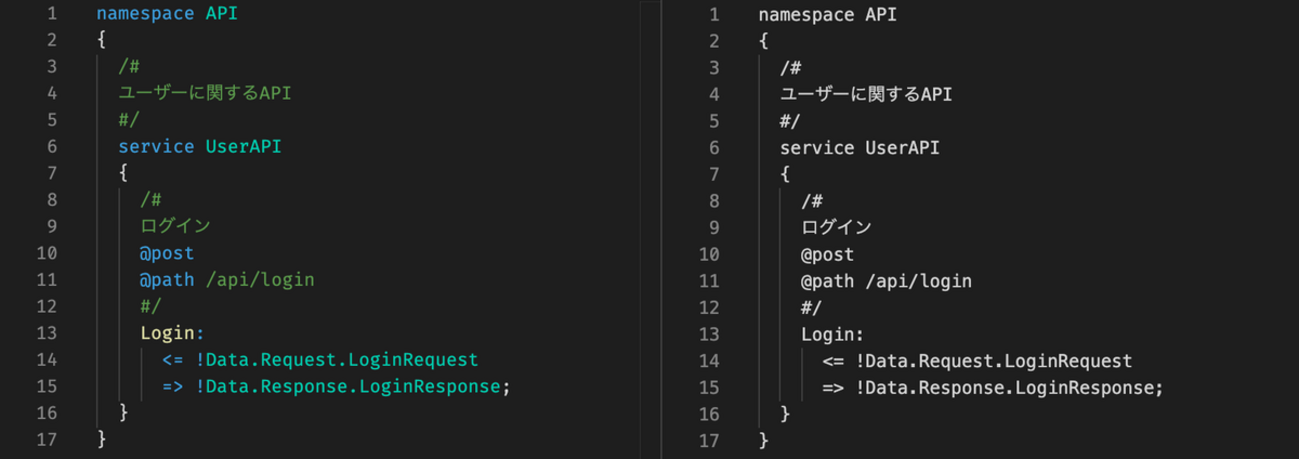1299x459 pixels.
Task: Click line number 17 in the left editor
Action: click(x=47, y=439)
